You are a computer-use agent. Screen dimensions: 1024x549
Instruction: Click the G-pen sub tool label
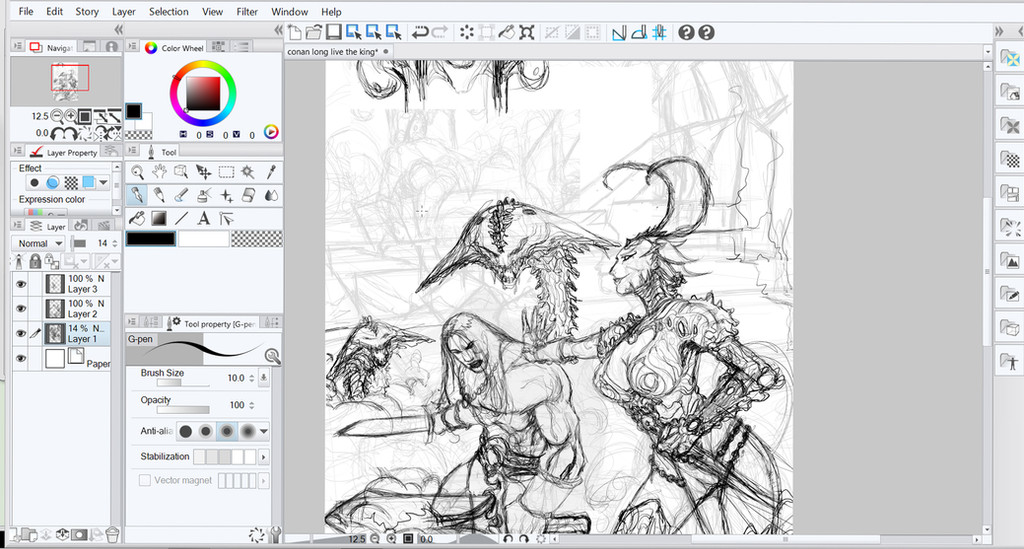click(140, 339)
